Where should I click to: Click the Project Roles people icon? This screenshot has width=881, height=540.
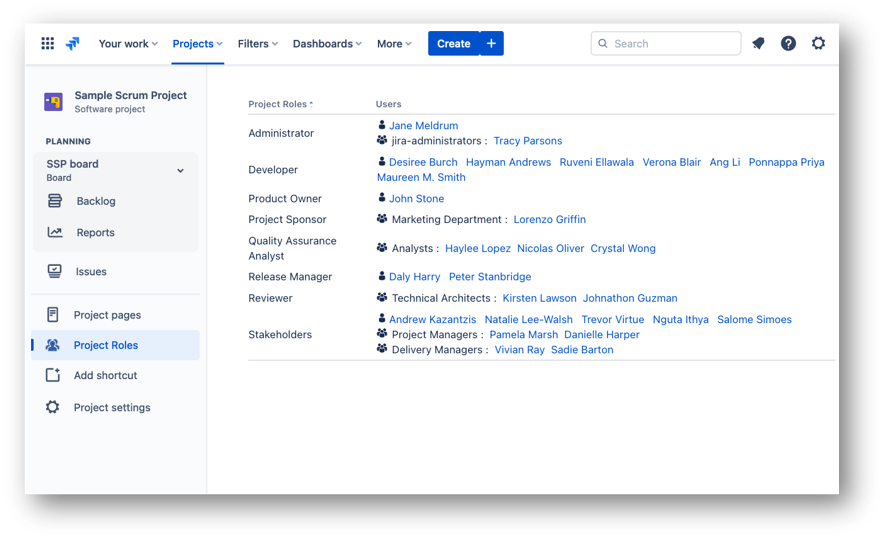[53, 345]
